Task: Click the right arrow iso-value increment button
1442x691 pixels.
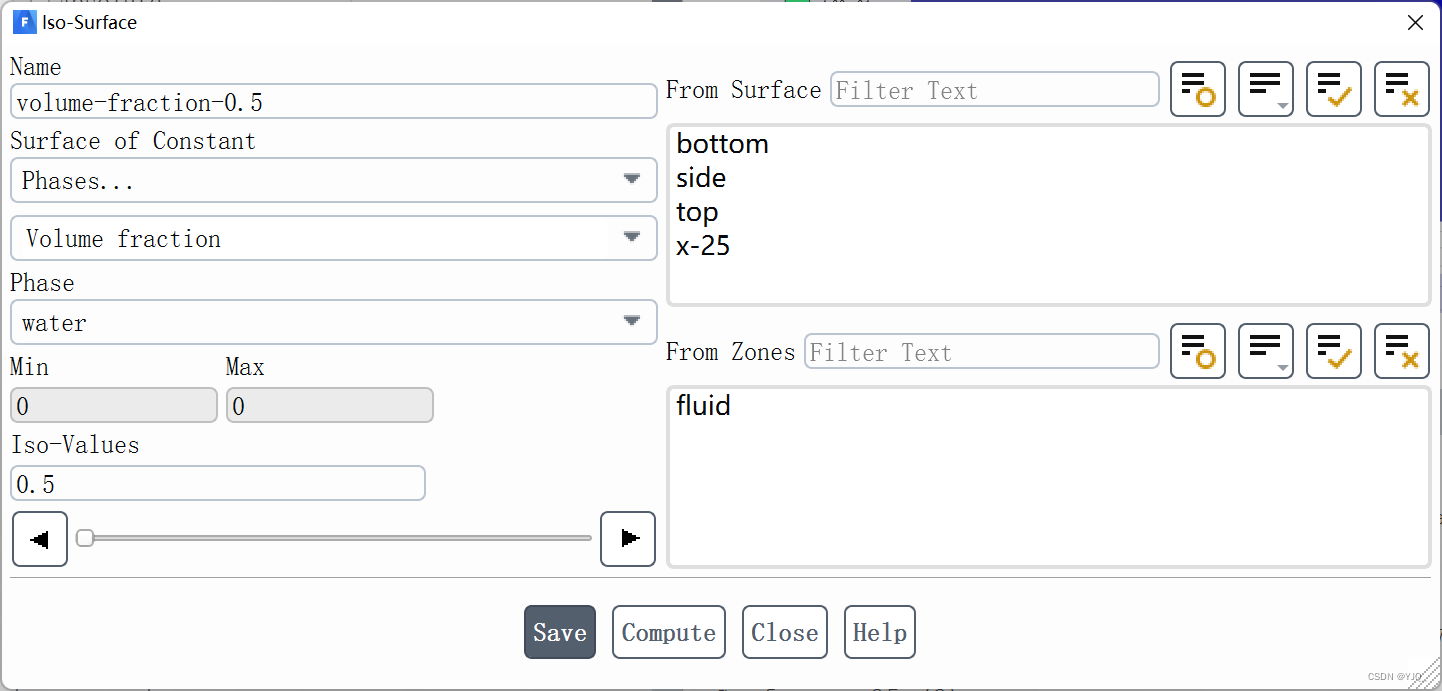Action: pos(628,539)
